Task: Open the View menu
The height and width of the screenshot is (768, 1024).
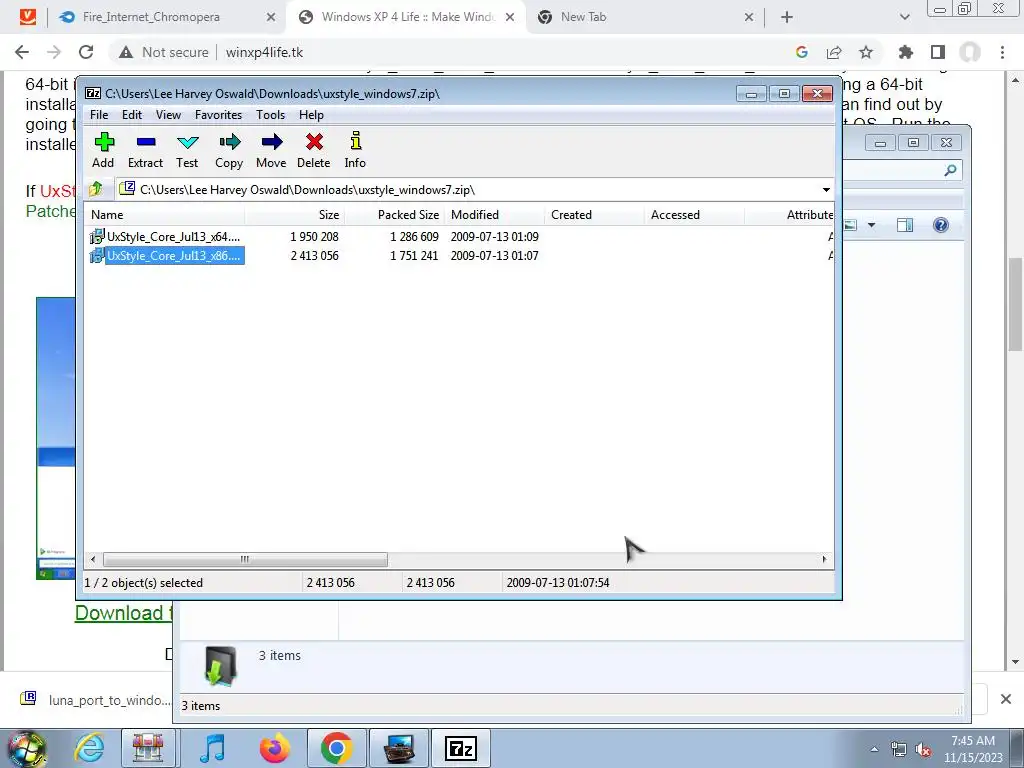Action: tap(168, 115)
